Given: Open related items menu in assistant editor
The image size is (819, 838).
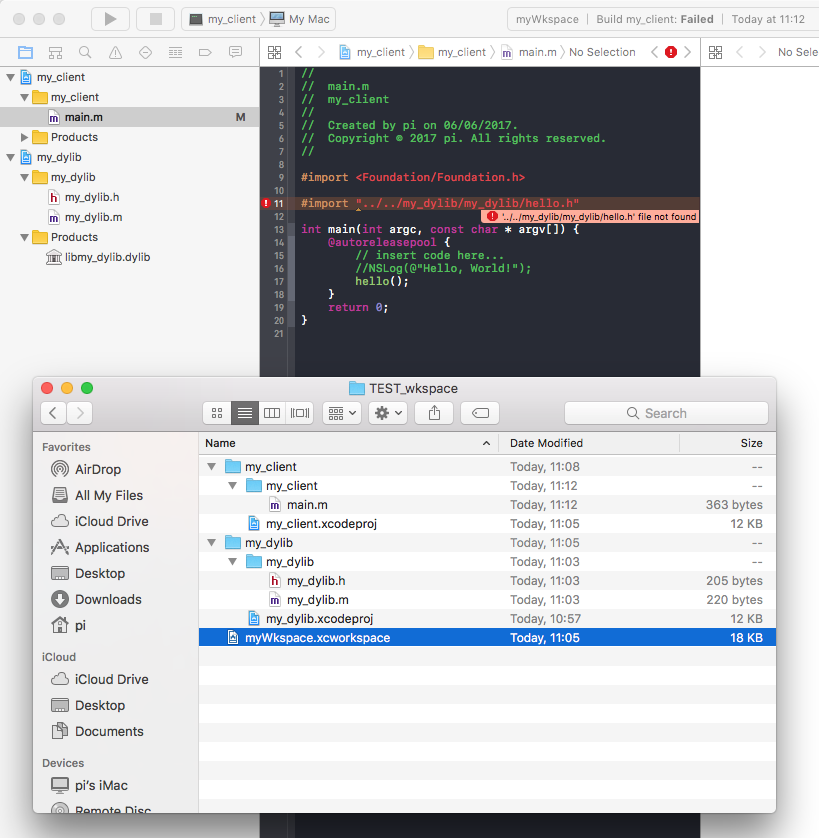Looking at the screenshot, I should (x=715, y=52).
